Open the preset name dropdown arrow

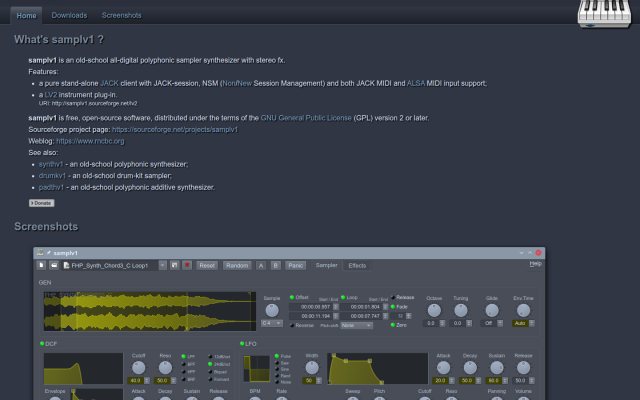[162, 265]
